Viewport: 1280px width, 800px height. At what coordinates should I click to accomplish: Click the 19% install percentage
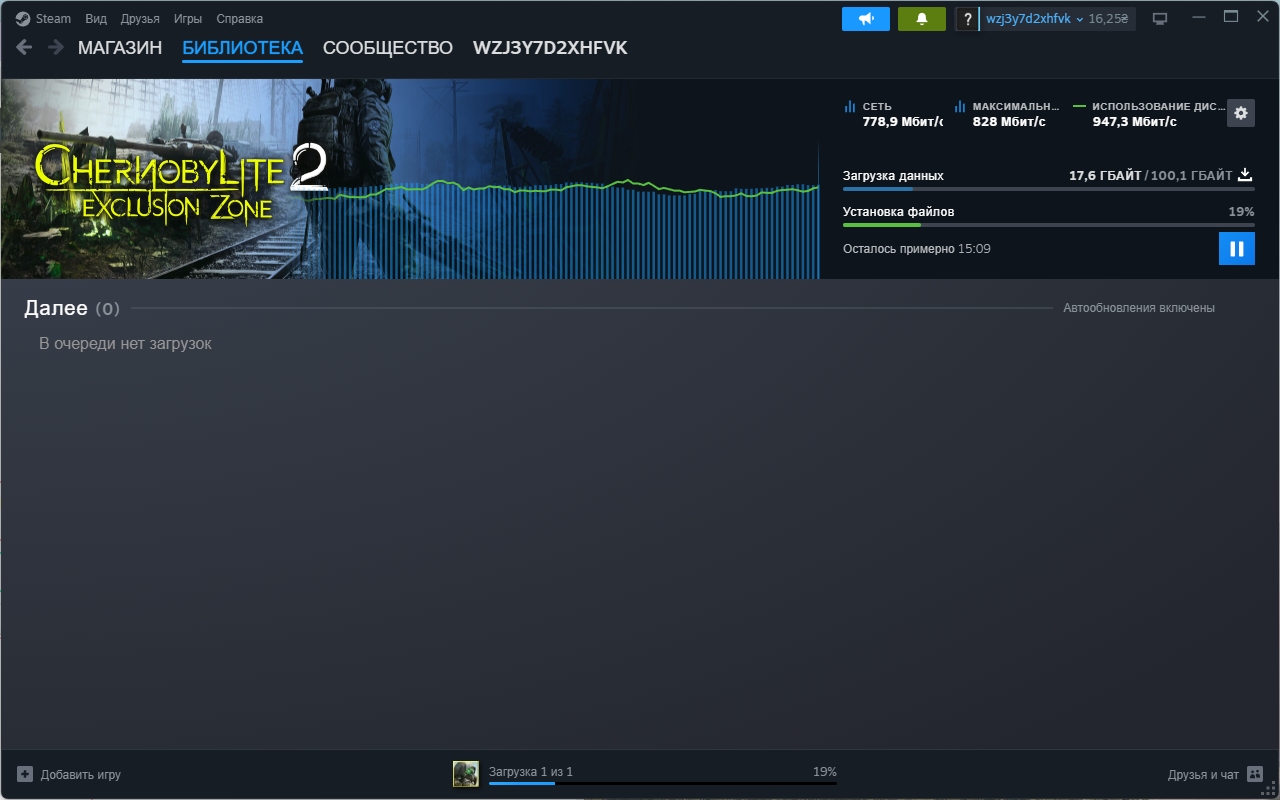coord(1241,212)
